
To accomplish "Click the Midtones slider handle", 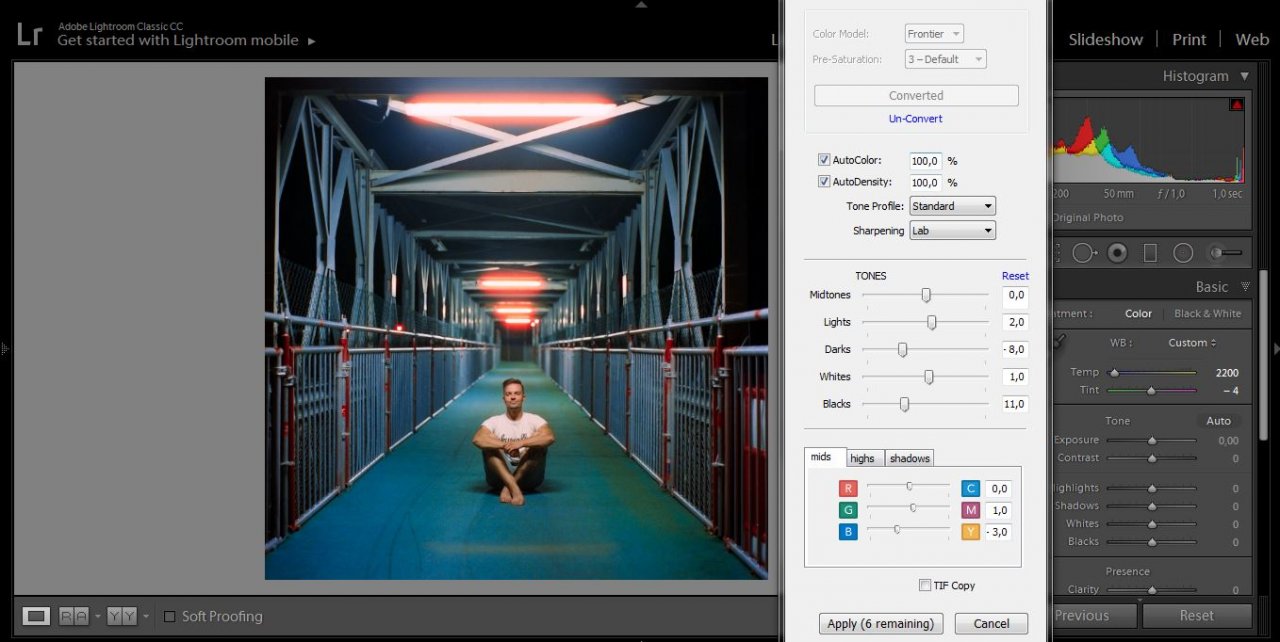I will (x=926, y=295).
